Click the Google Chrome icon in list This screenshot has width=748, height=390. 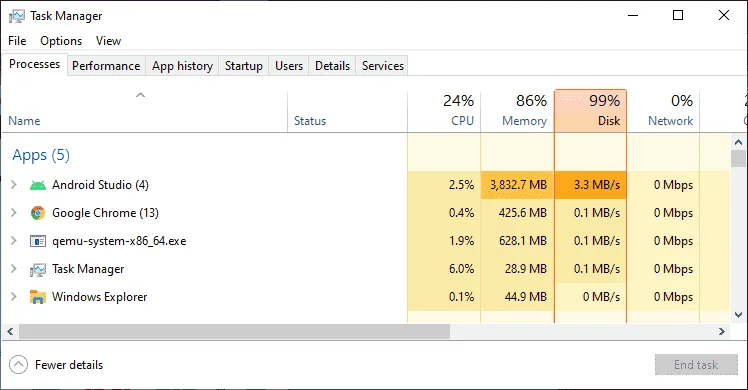[x=38, y=213]
